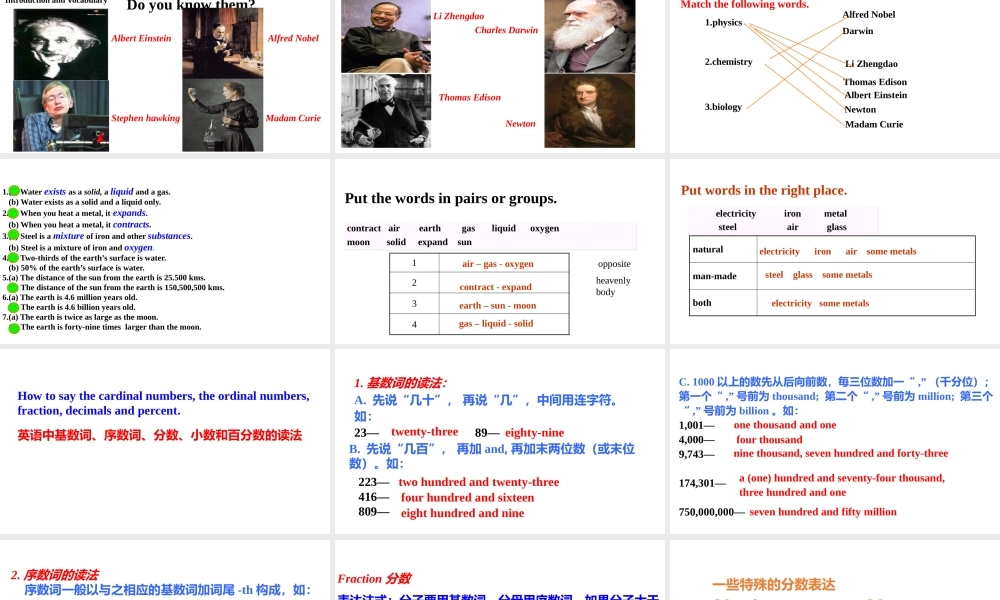This screenshot has height=600, width=1000.
Task: Click '2.chemistry' in the matching slide
Action: coord(728,62)
